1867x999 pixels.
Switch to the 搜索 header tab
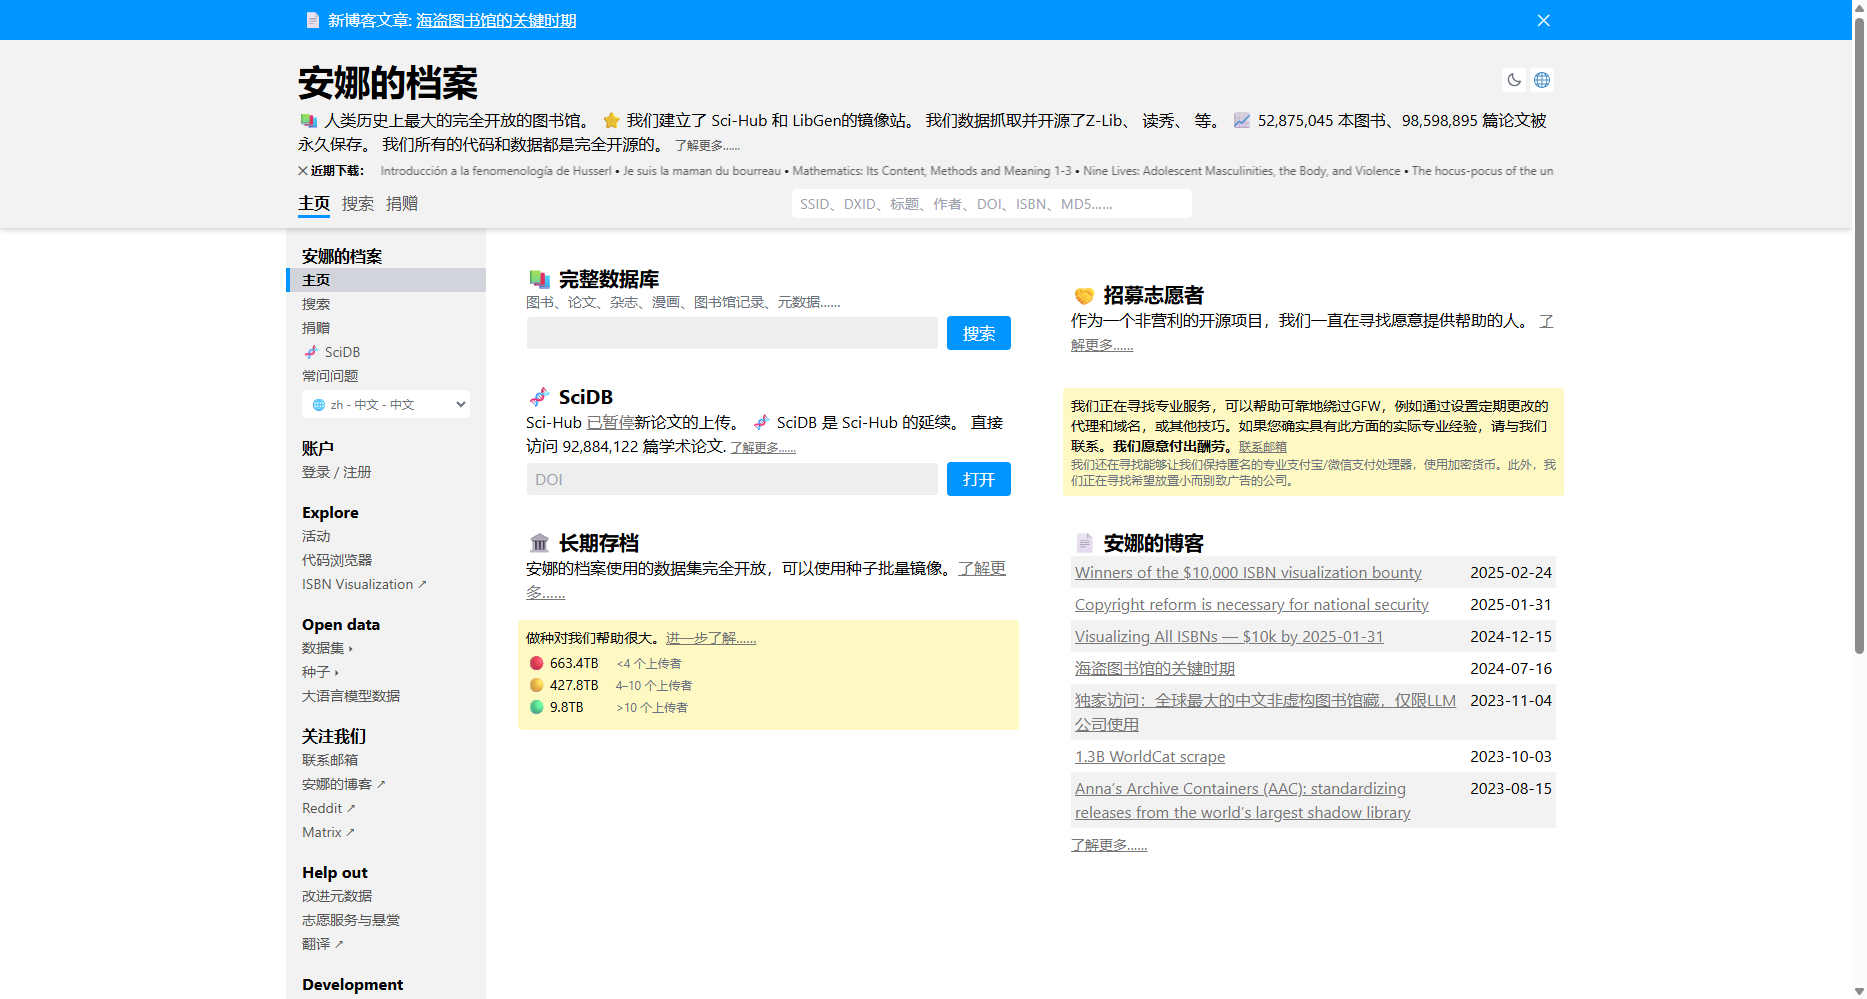(x=358, y=203)
